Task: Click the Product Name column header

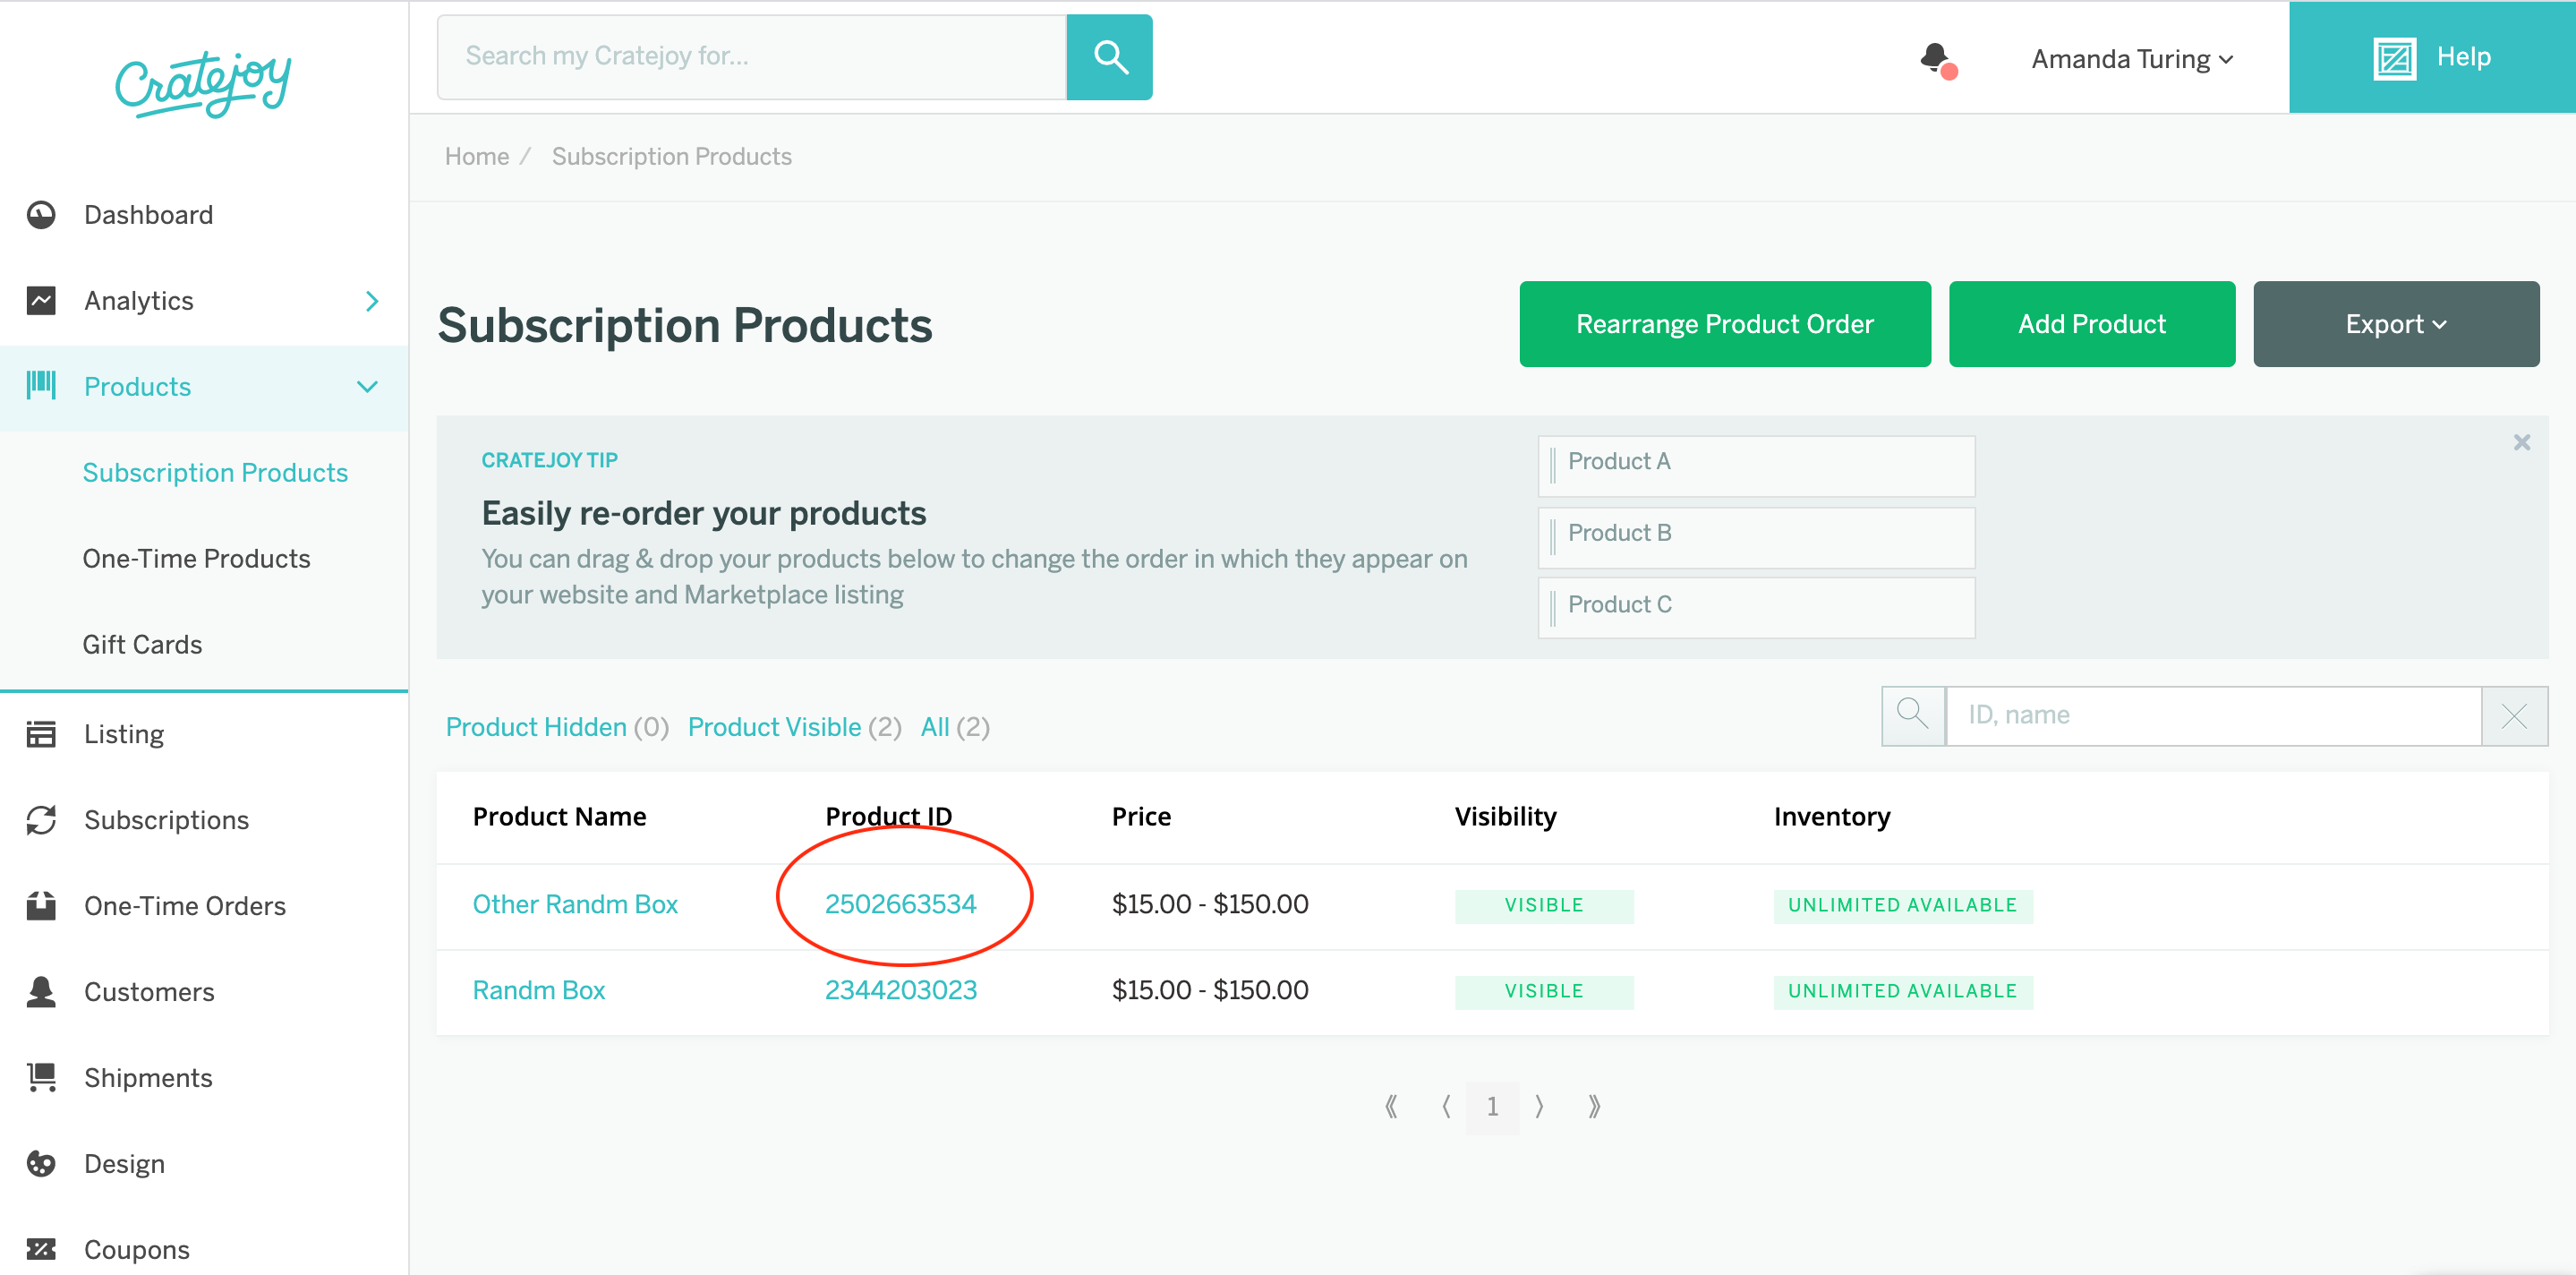Action: (559, 816)
